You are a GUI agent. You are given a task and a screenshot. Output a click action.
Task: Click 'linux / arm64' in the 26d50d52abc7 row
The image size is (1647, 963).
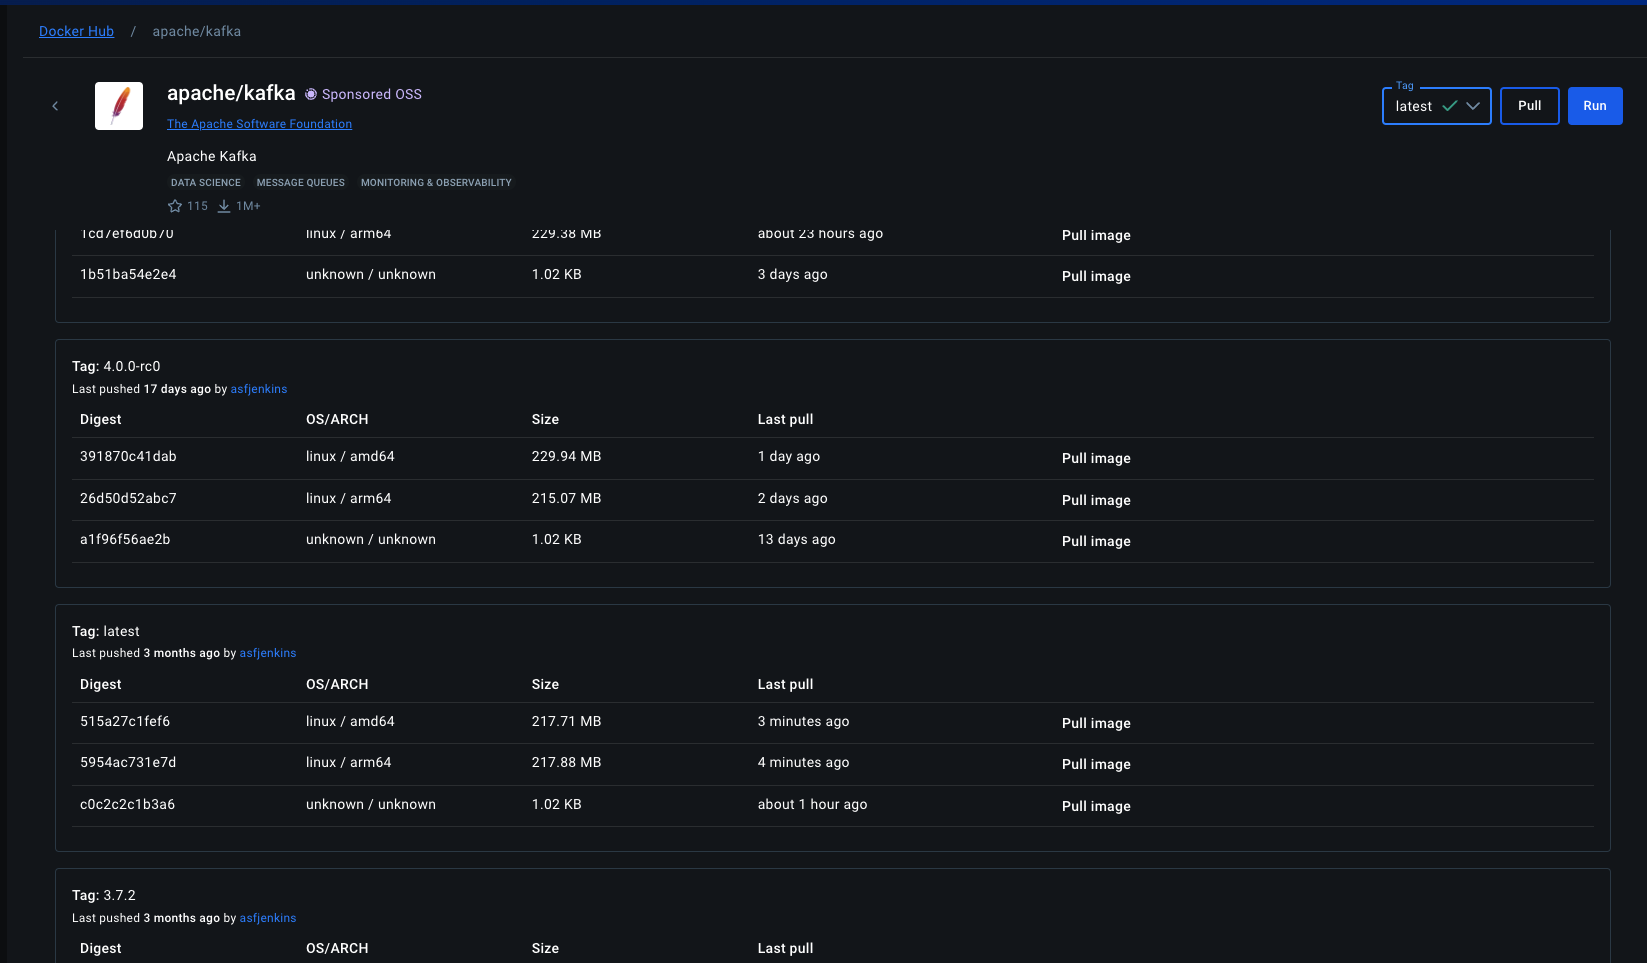click(x=348, y=498)
